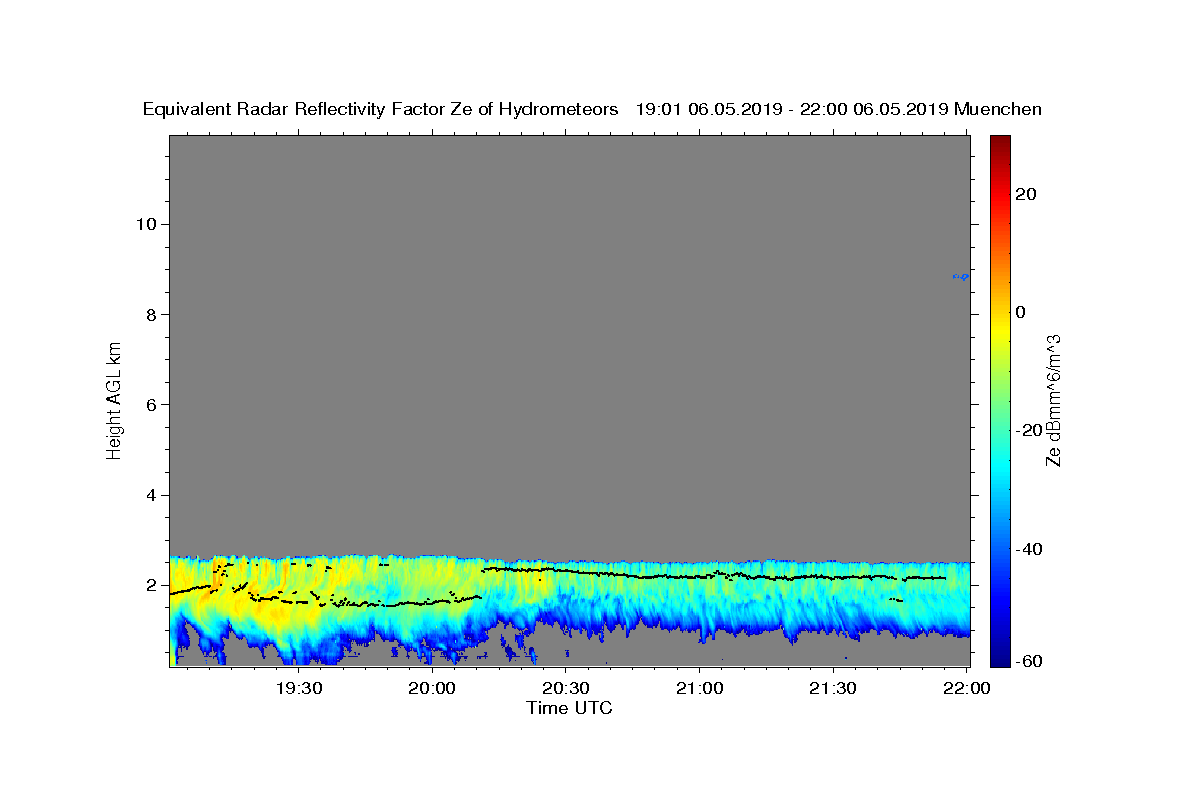The width and height of the screenshot is (1200, 800).
Task: Click the 21:30 time tick label
Action: [832, 688]
